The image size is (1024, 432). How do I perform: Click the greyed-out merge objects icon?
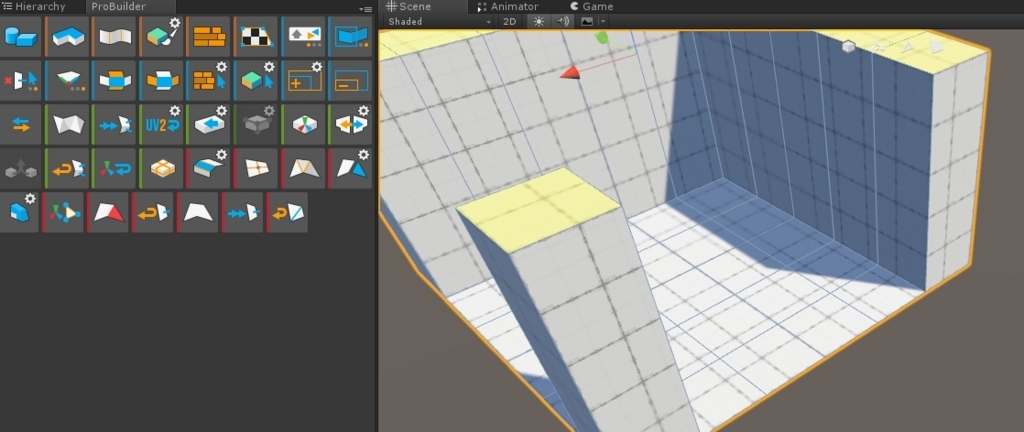[x=257, y=125]
